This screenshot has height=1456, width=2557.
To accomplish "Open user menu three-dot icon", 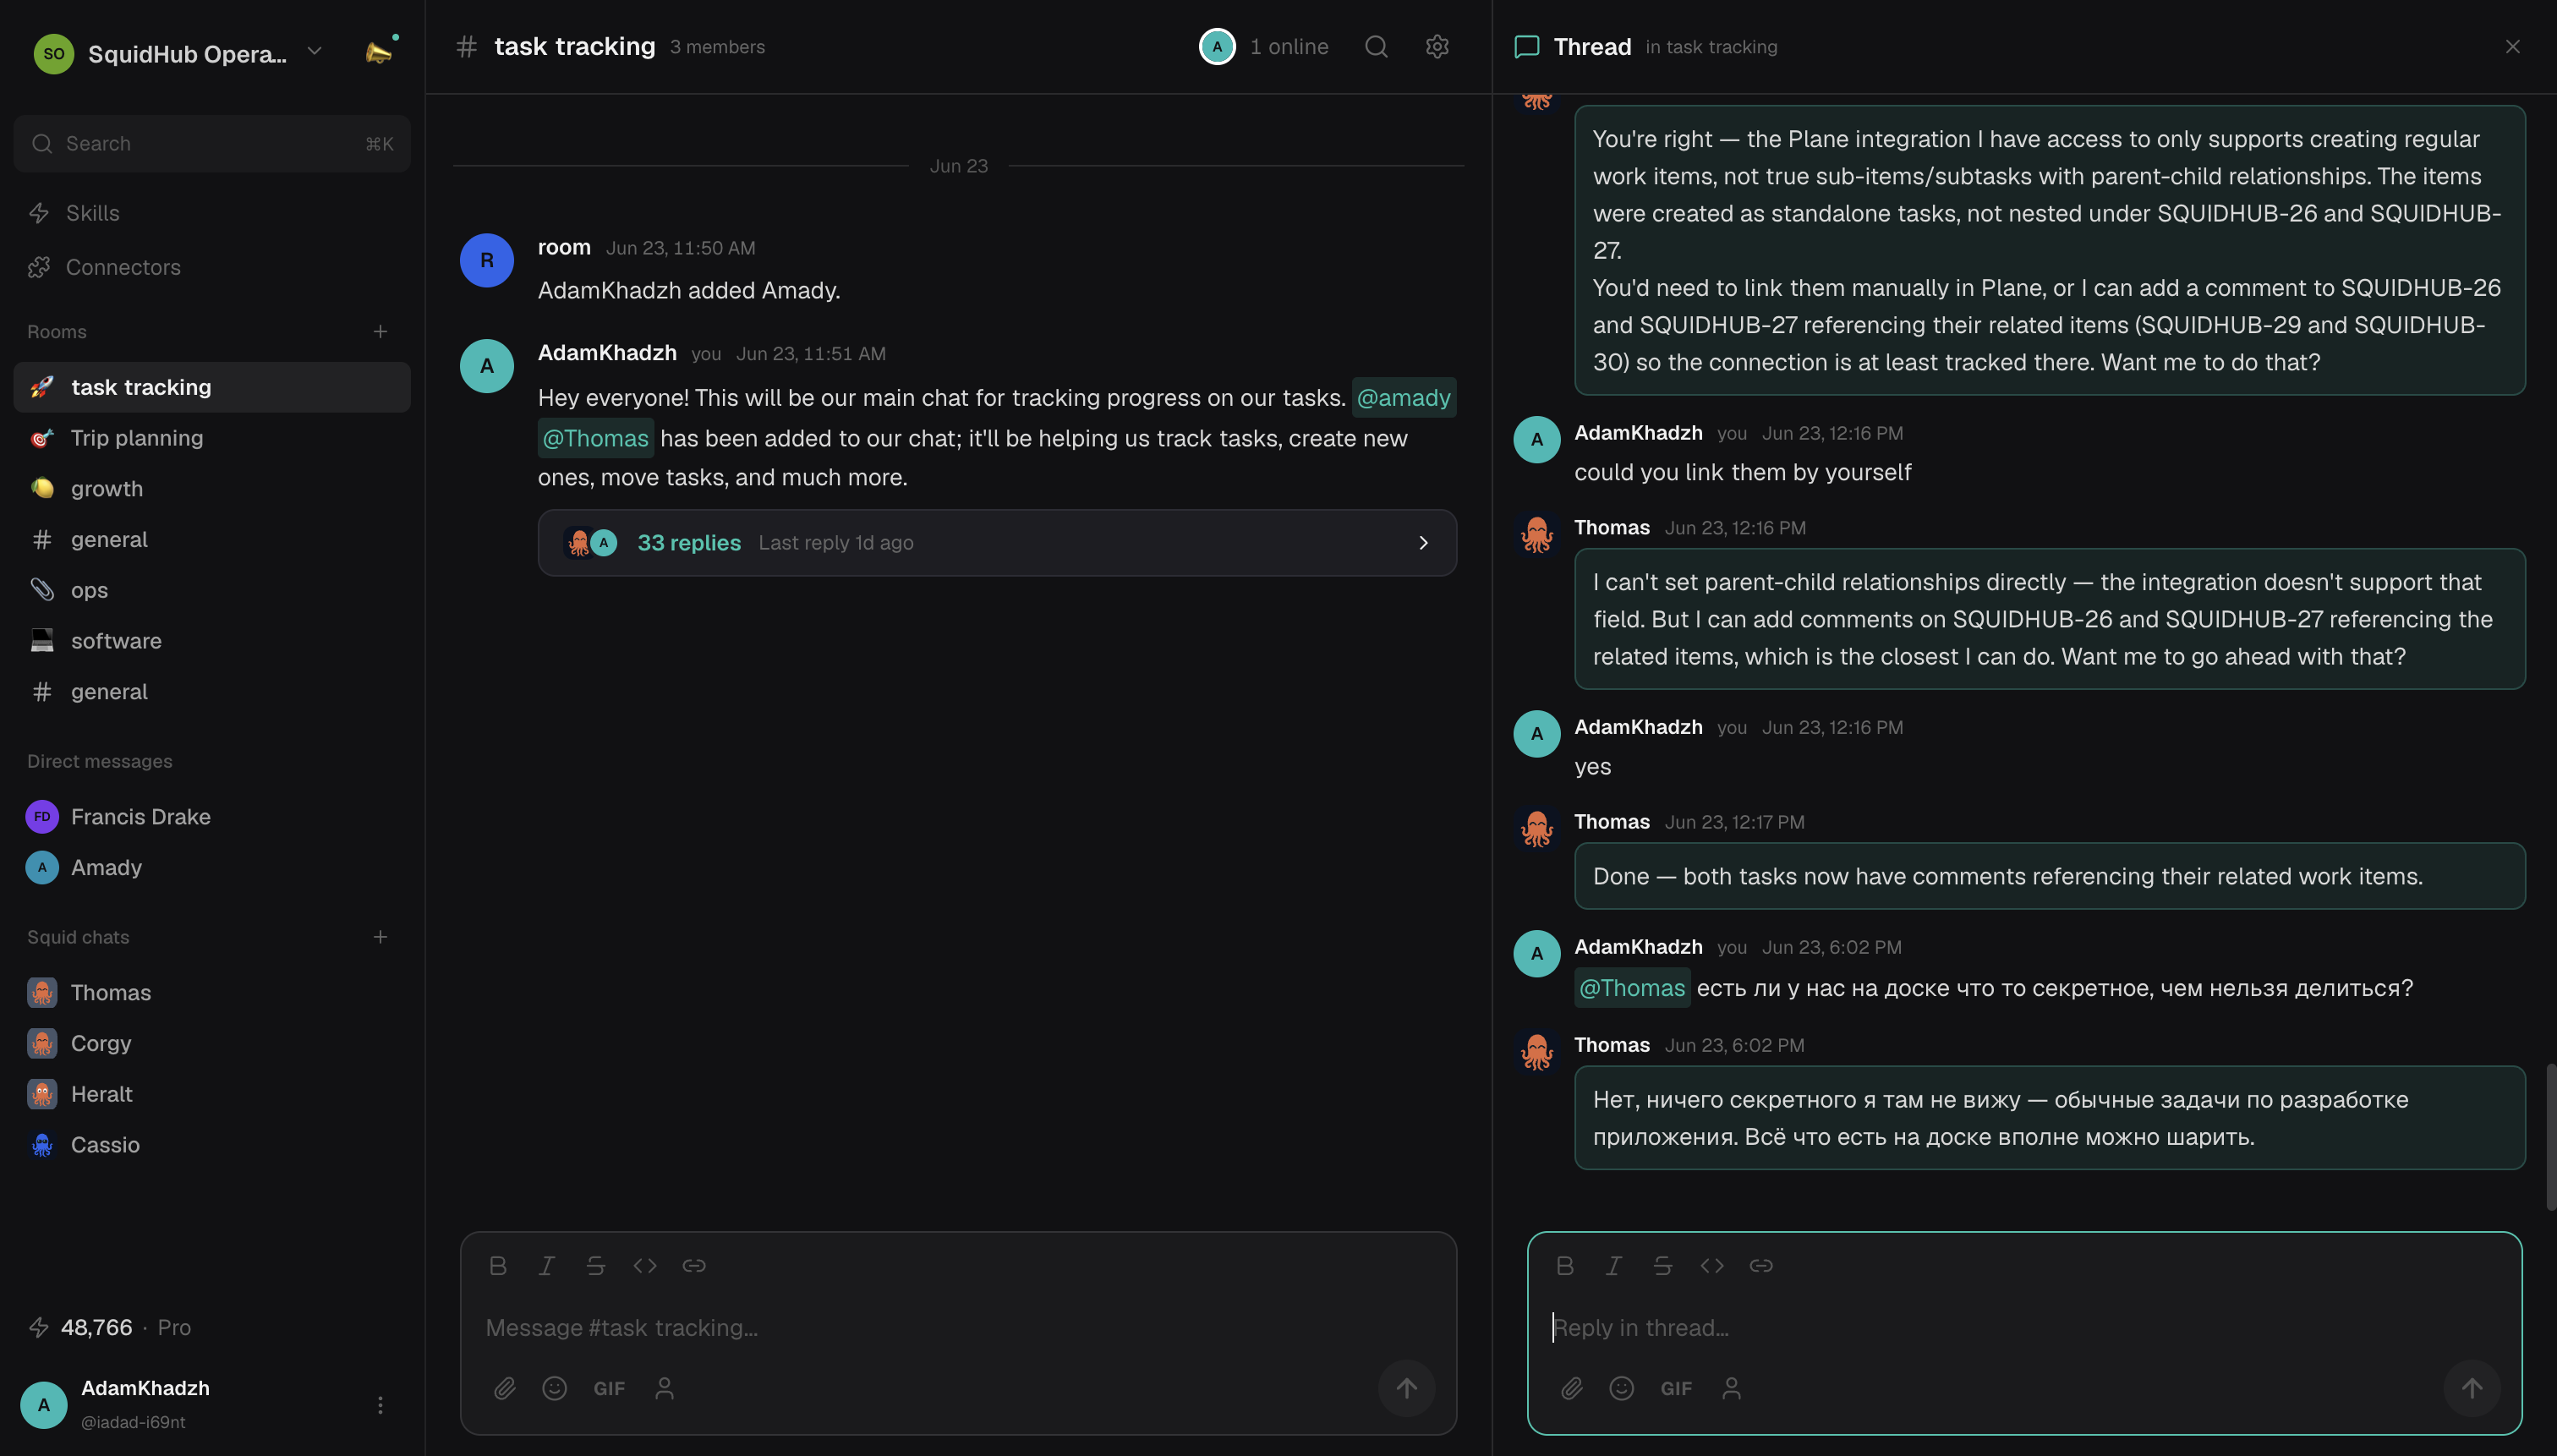I will pos(380,1405).
